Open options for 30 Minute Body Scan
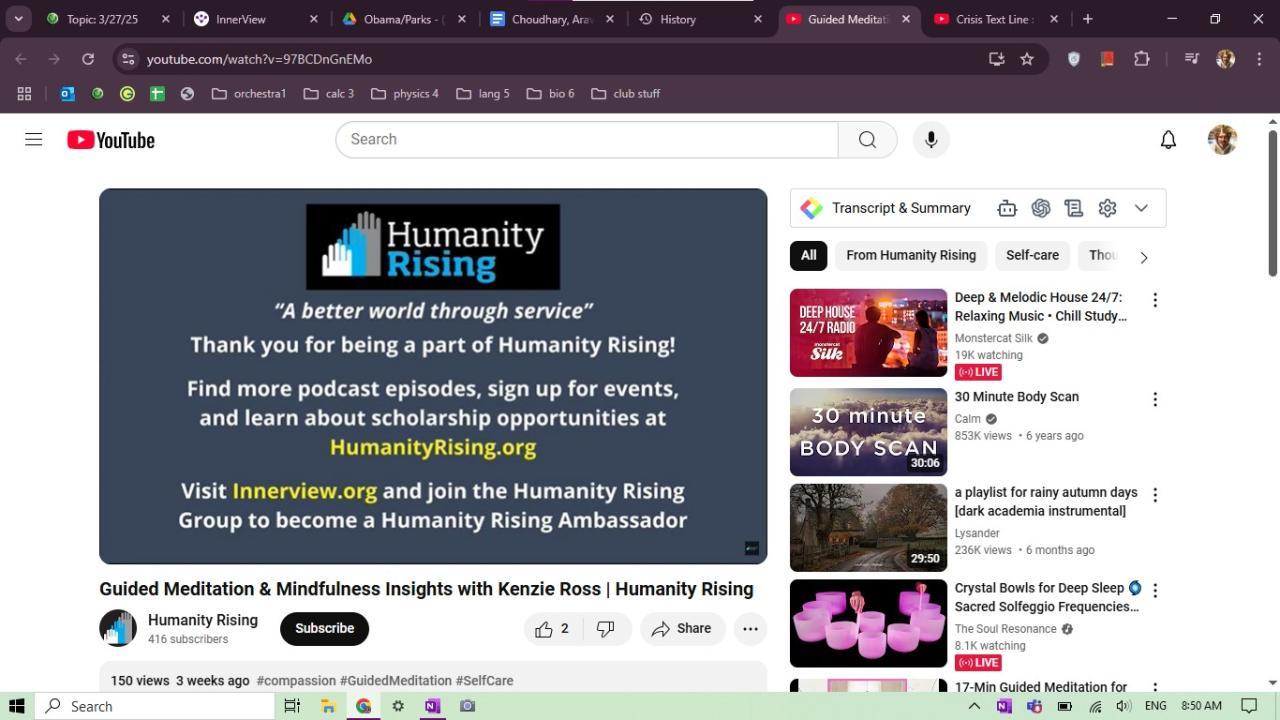The height and width of the screenshot is (720, 1280). 1155,399
